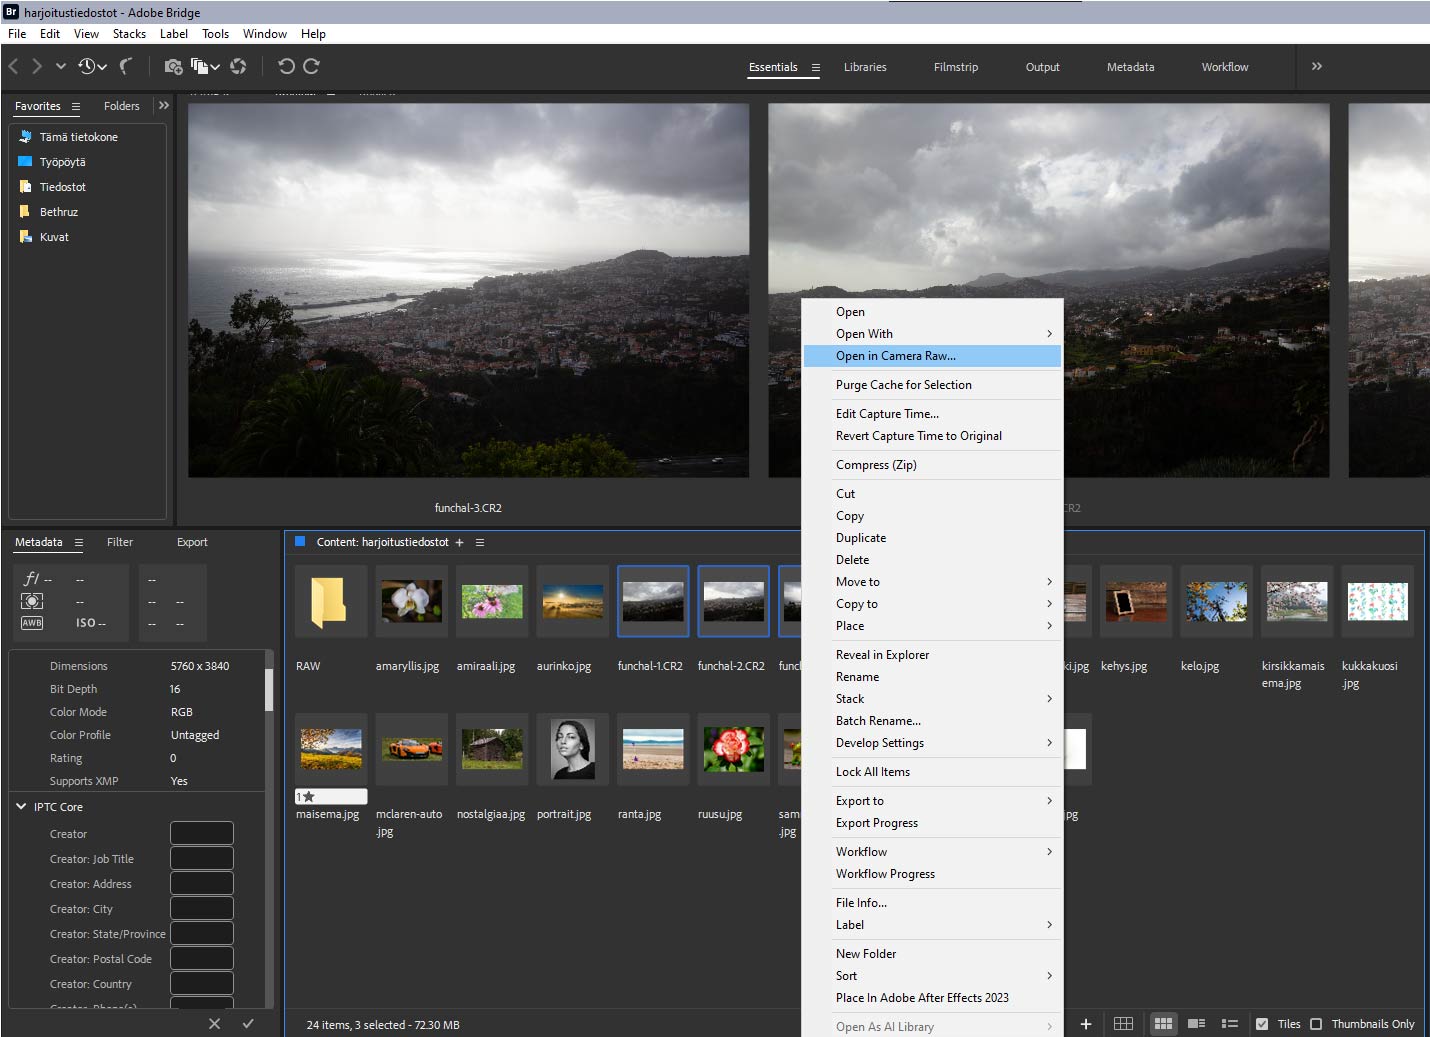Rotate 90 degrees counterclockwise
The width and height of the screenshot is (1430, 1037).
click(286, 66)
